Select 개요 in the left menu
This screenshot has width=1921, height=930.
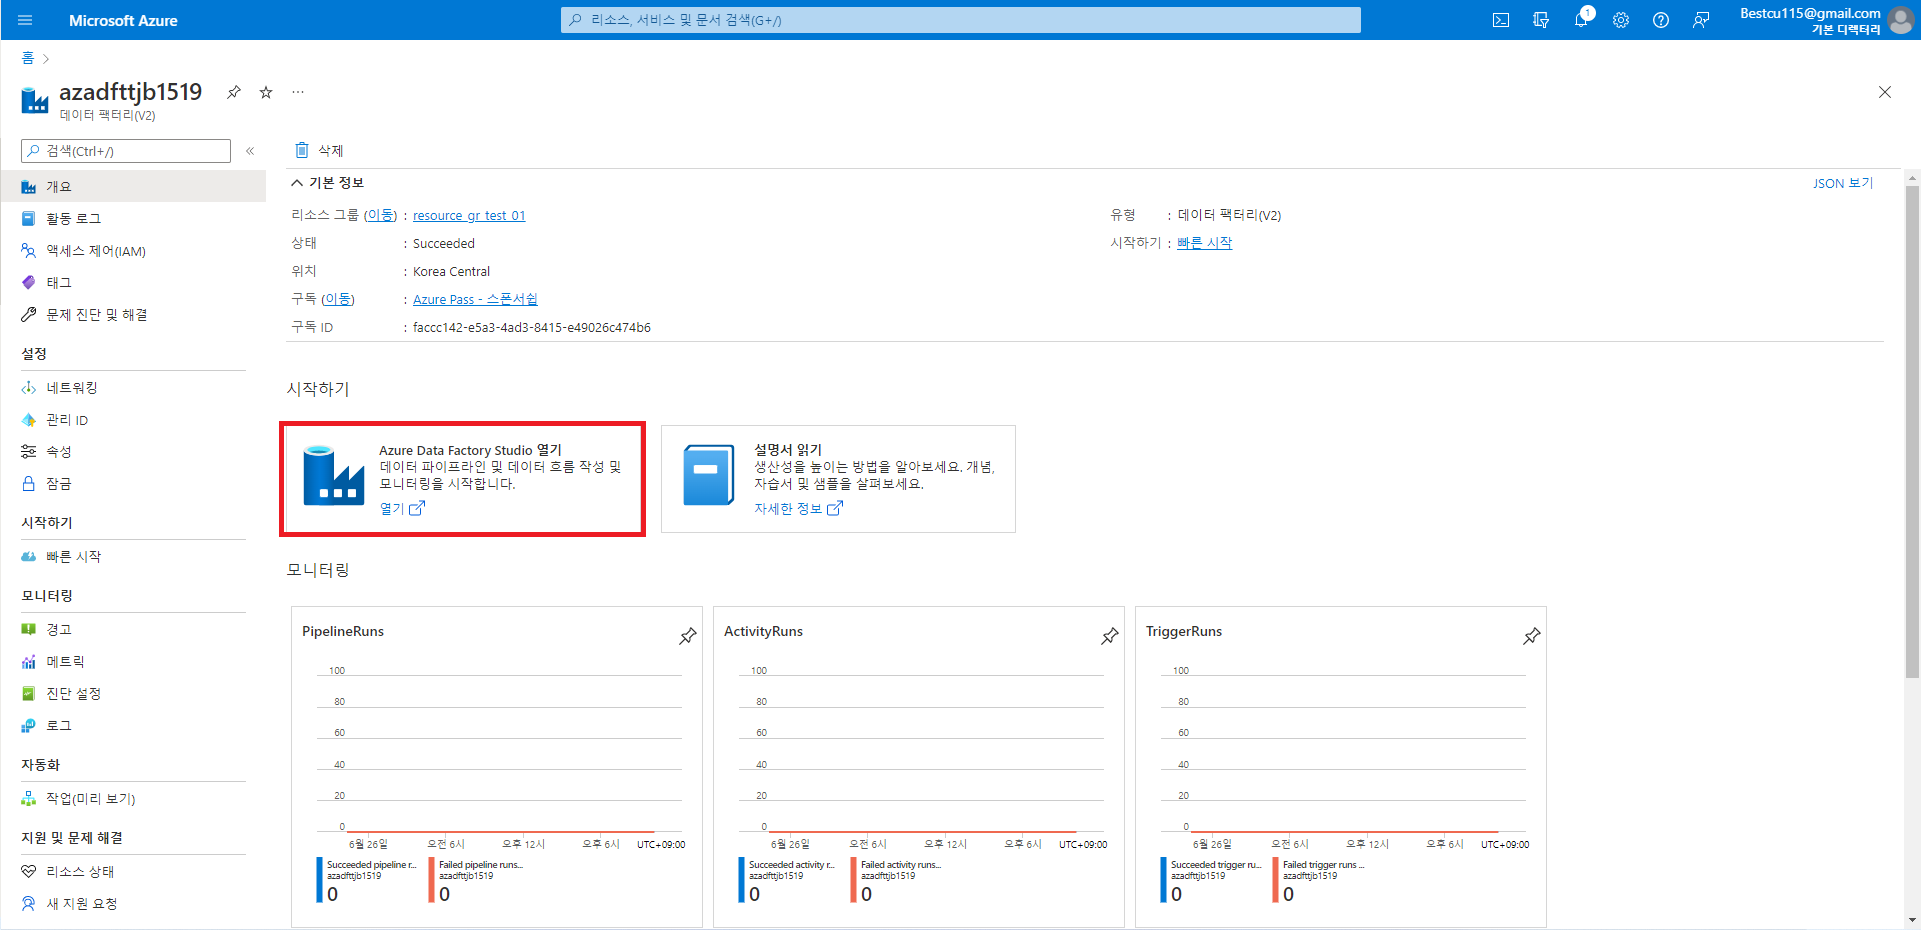click(133, 187)
